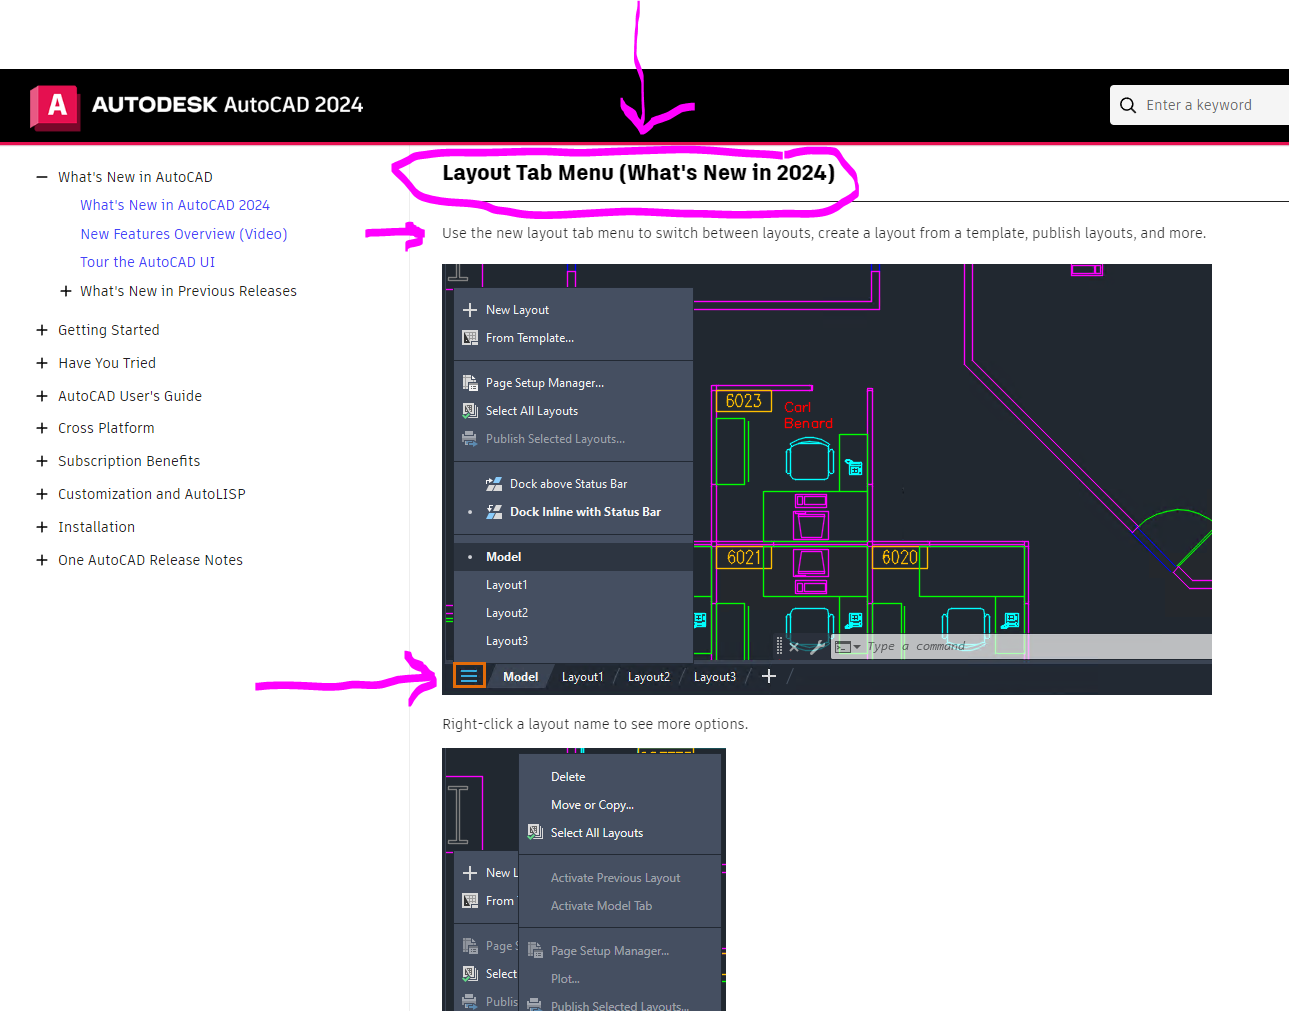The width and height of the screenshot is (1289, 1011).
Task: Choose Delete in the right-click menu
Action: [x=620, y=777]
